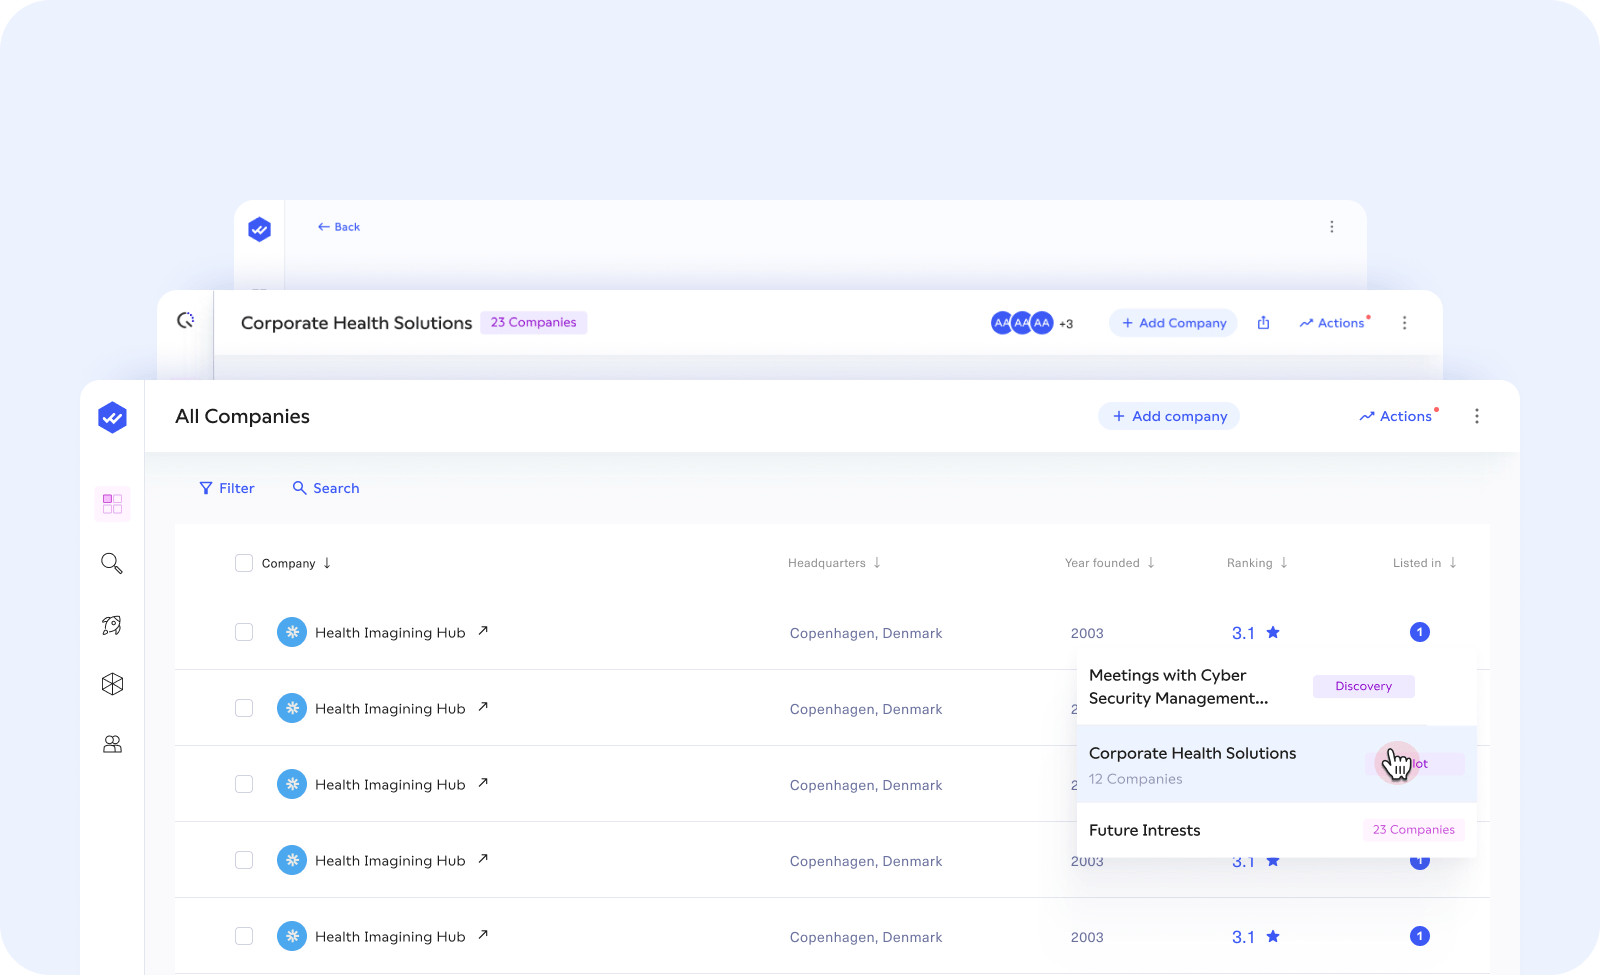Toggle the select-all Company header checkbox

pos(244,563)
